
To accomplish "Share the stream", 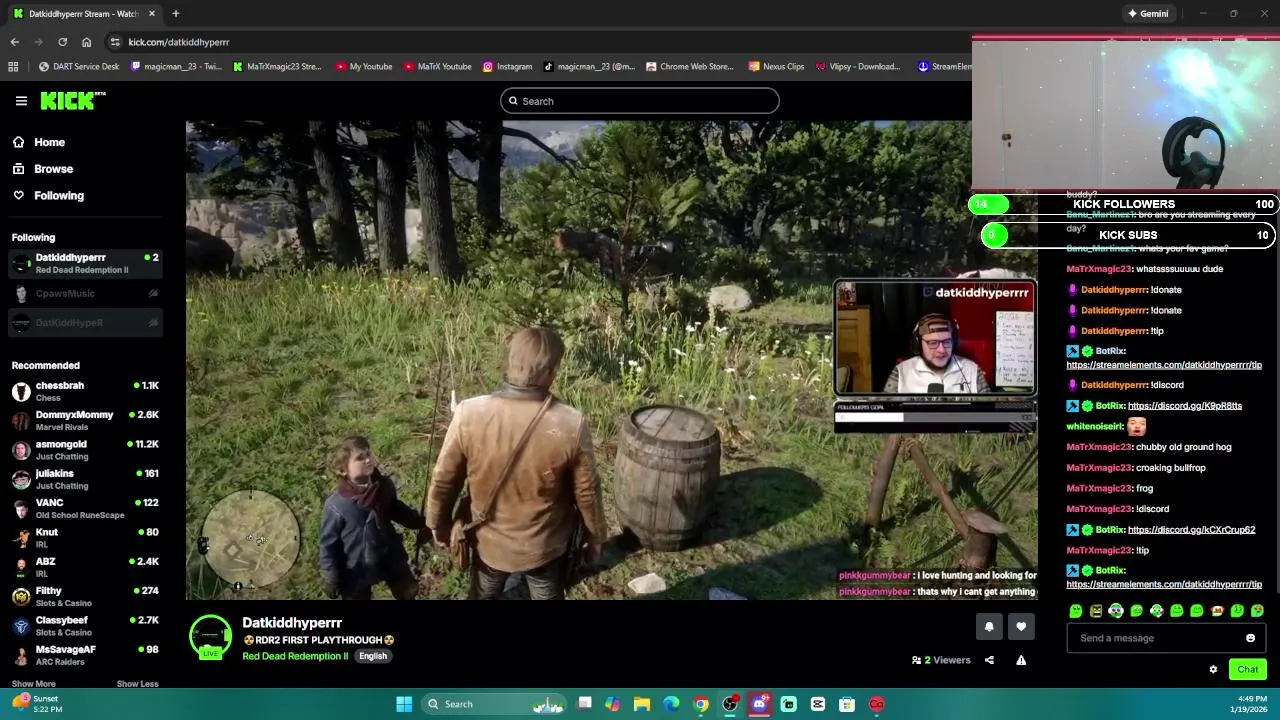I will click(989, 660).
